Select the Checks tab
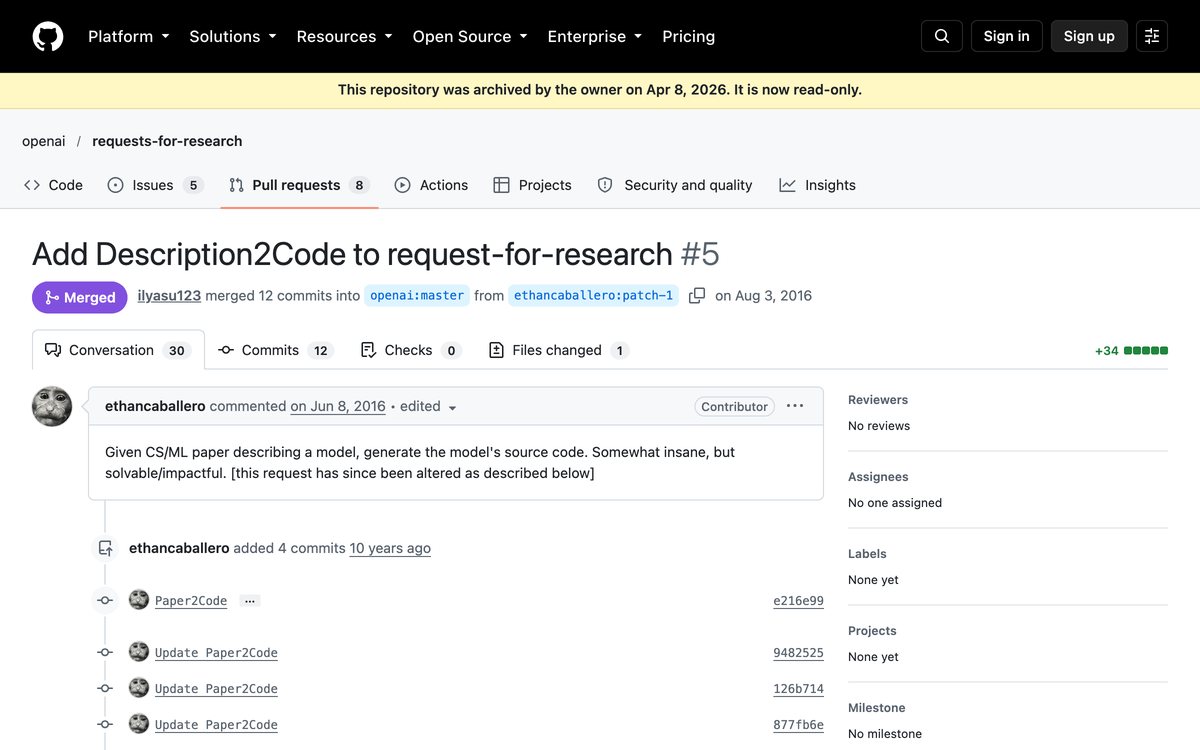 (410, 350)
